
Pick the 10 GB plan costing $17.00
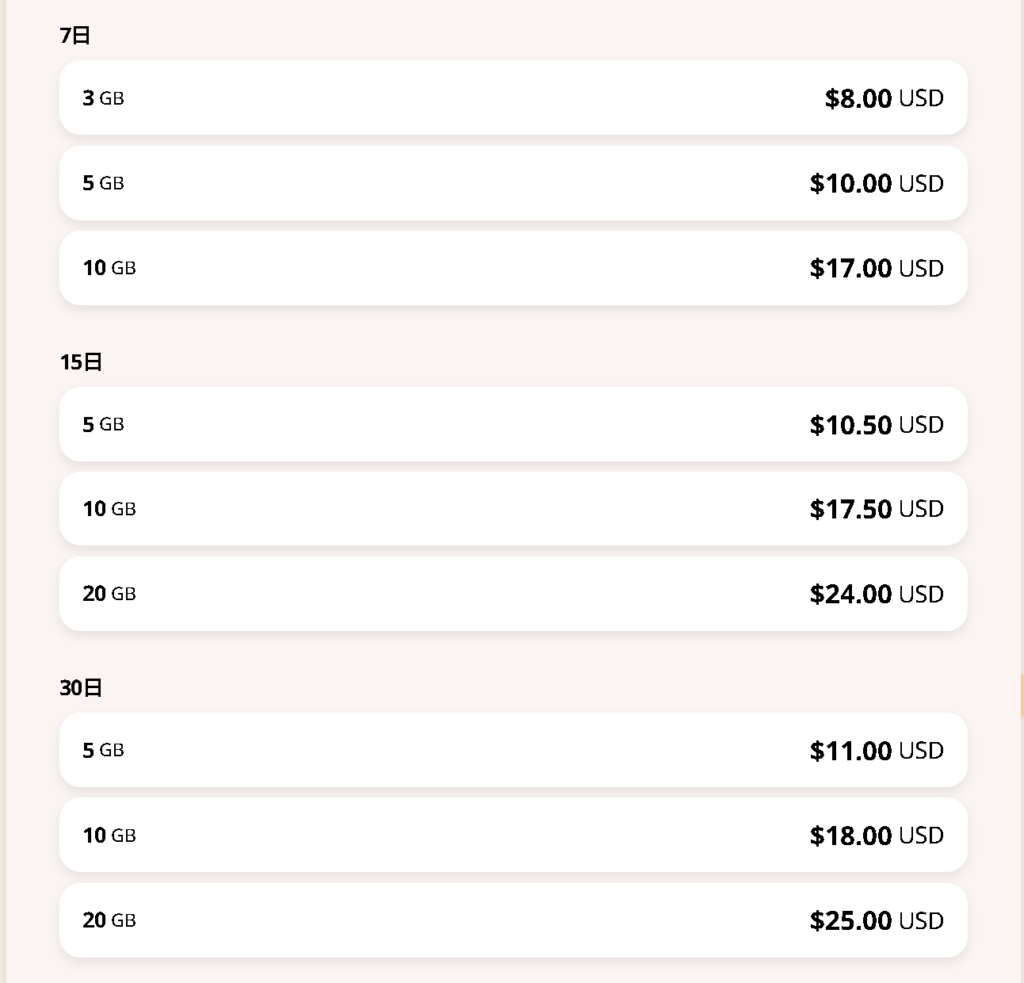pos(513,268)
